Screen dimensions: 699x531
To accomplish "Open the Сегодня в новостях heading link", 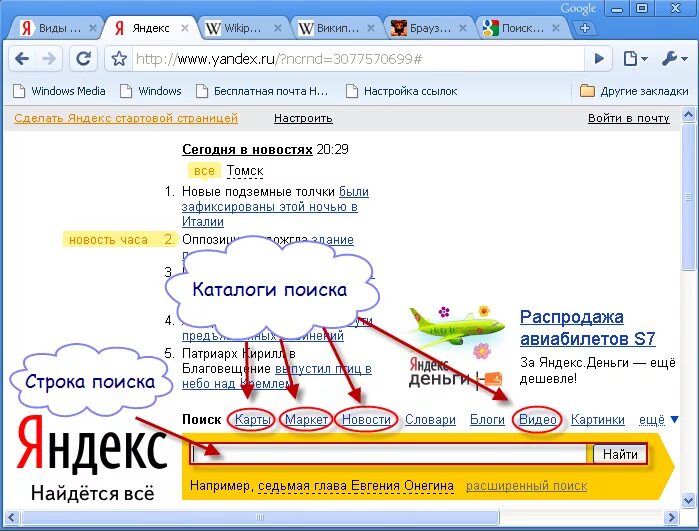I will pos(247,149).
